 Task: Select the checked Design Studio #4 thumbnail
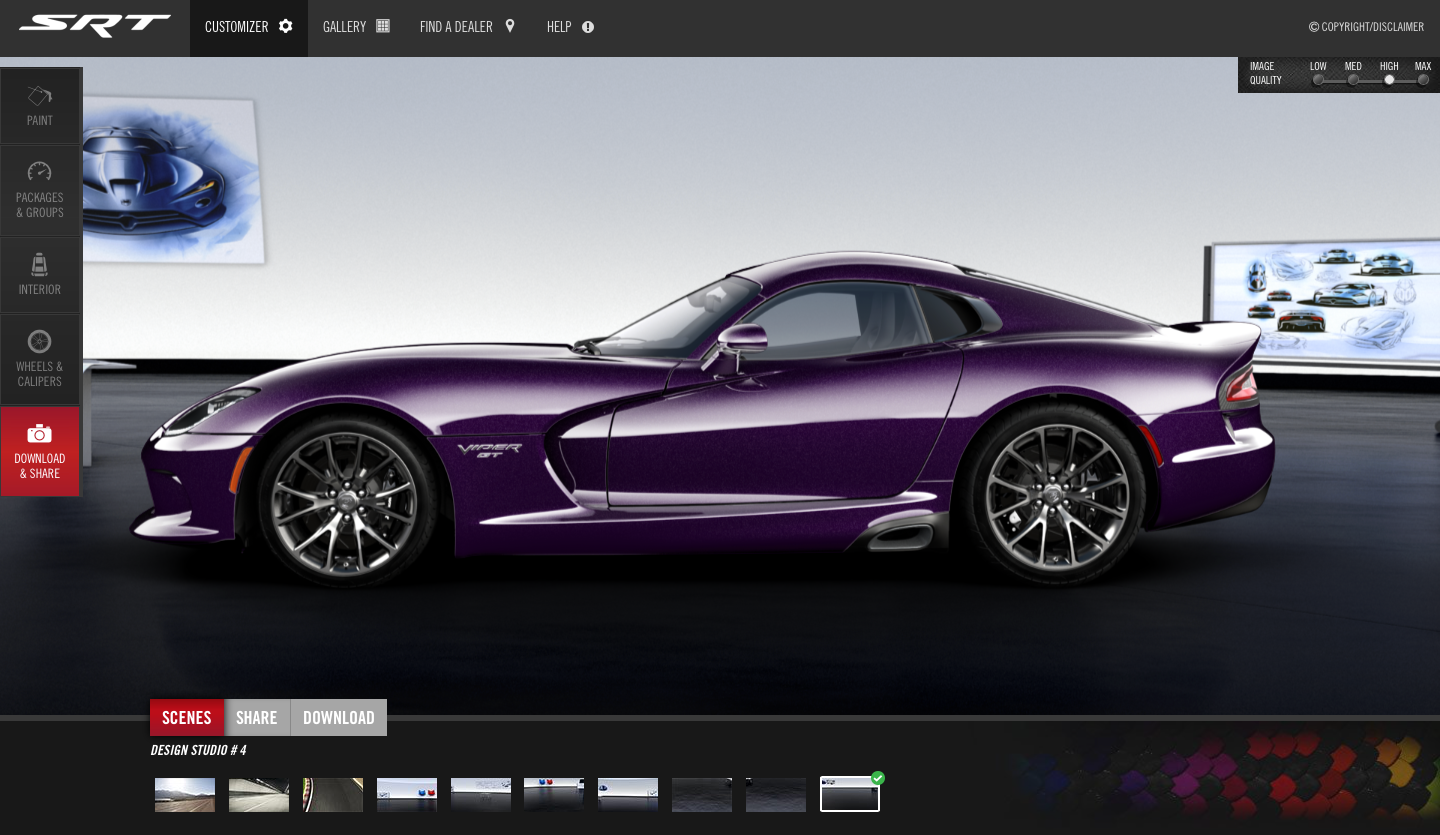coord(850,794)
